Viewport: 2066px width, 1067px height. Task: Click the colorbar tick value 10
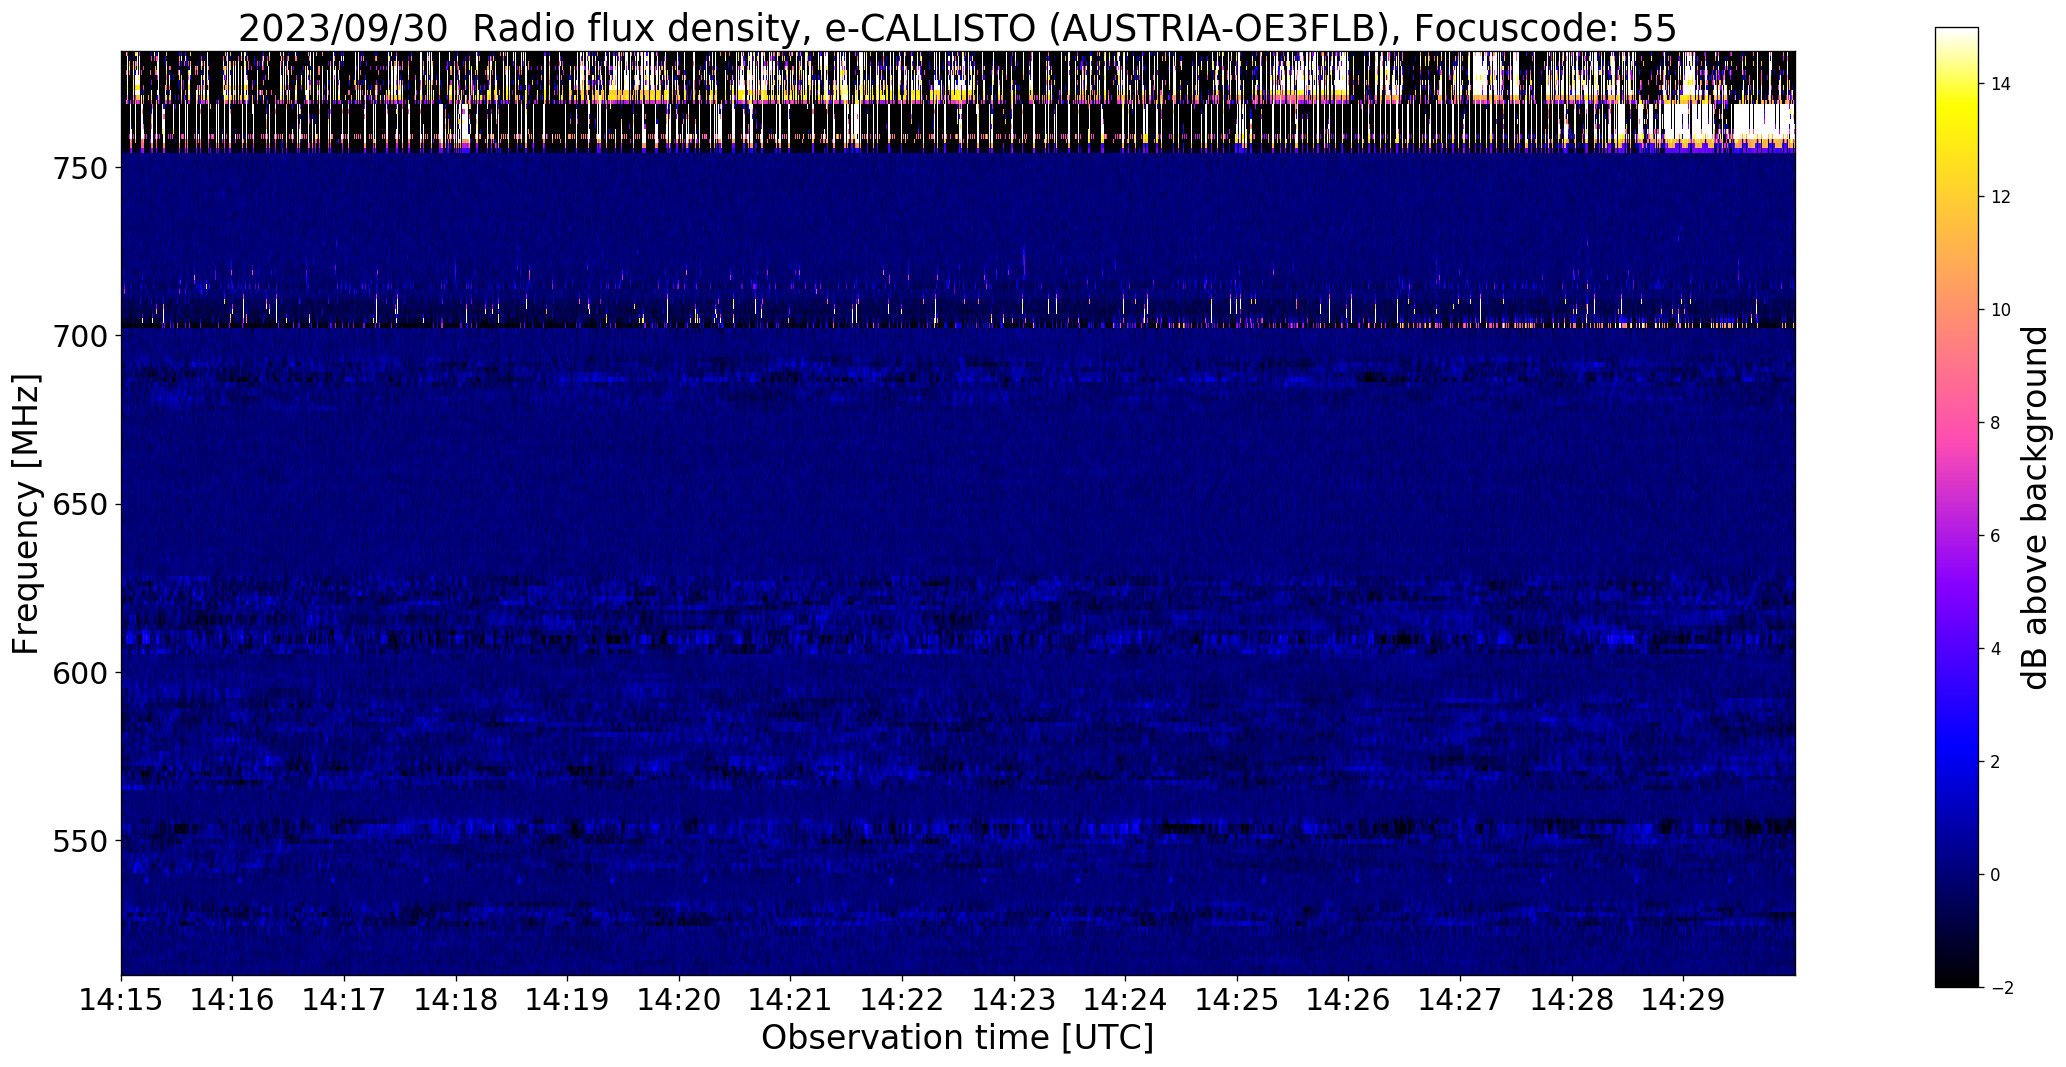click(2001, 310)
